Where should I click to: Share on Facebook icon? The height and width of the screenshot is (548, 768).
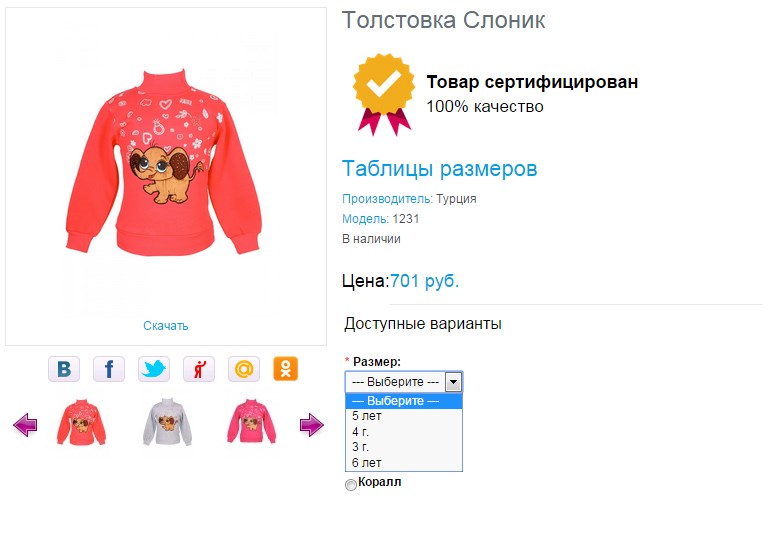109,369
